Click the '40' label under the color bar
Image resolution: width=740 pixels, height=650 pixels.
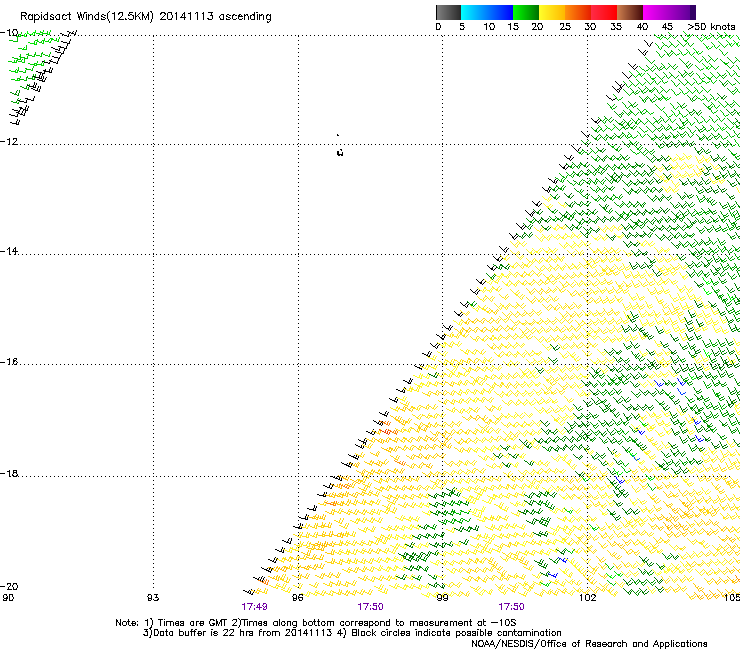(x=642, y=27)
